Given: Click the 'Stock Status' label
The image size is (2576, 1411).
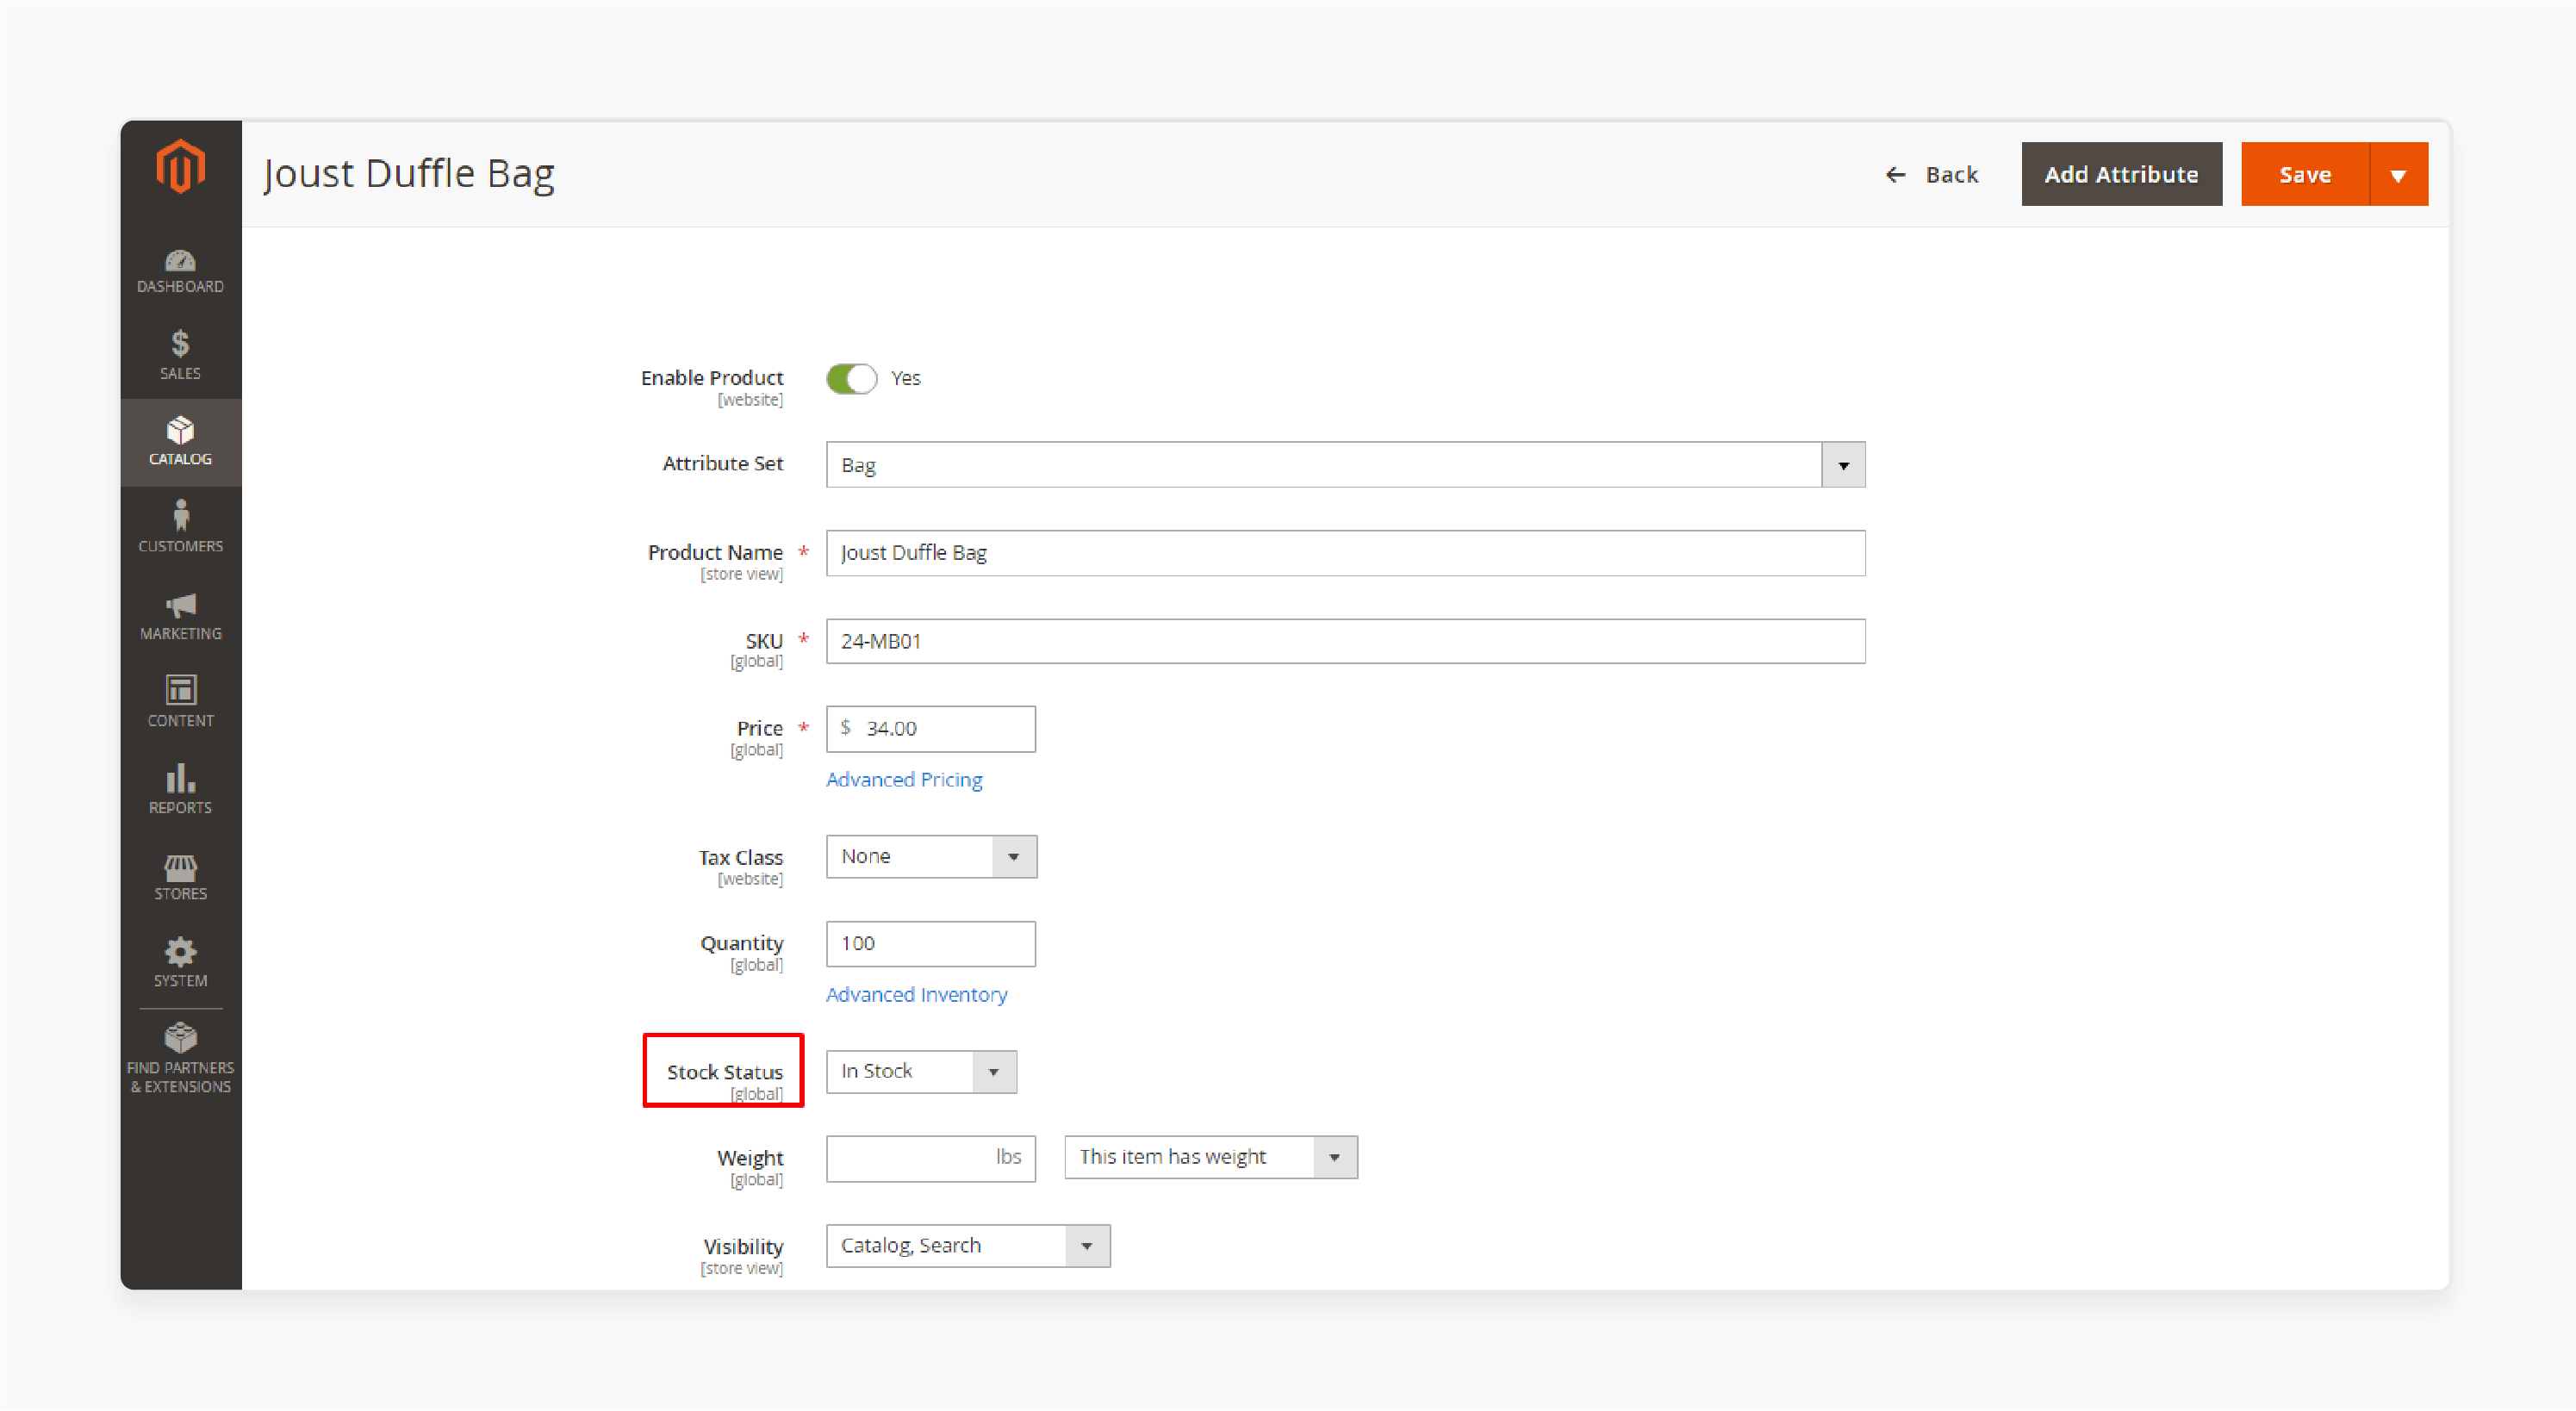Looking at the screenshot, I should pyautogui.click(x=725, y=1073).
